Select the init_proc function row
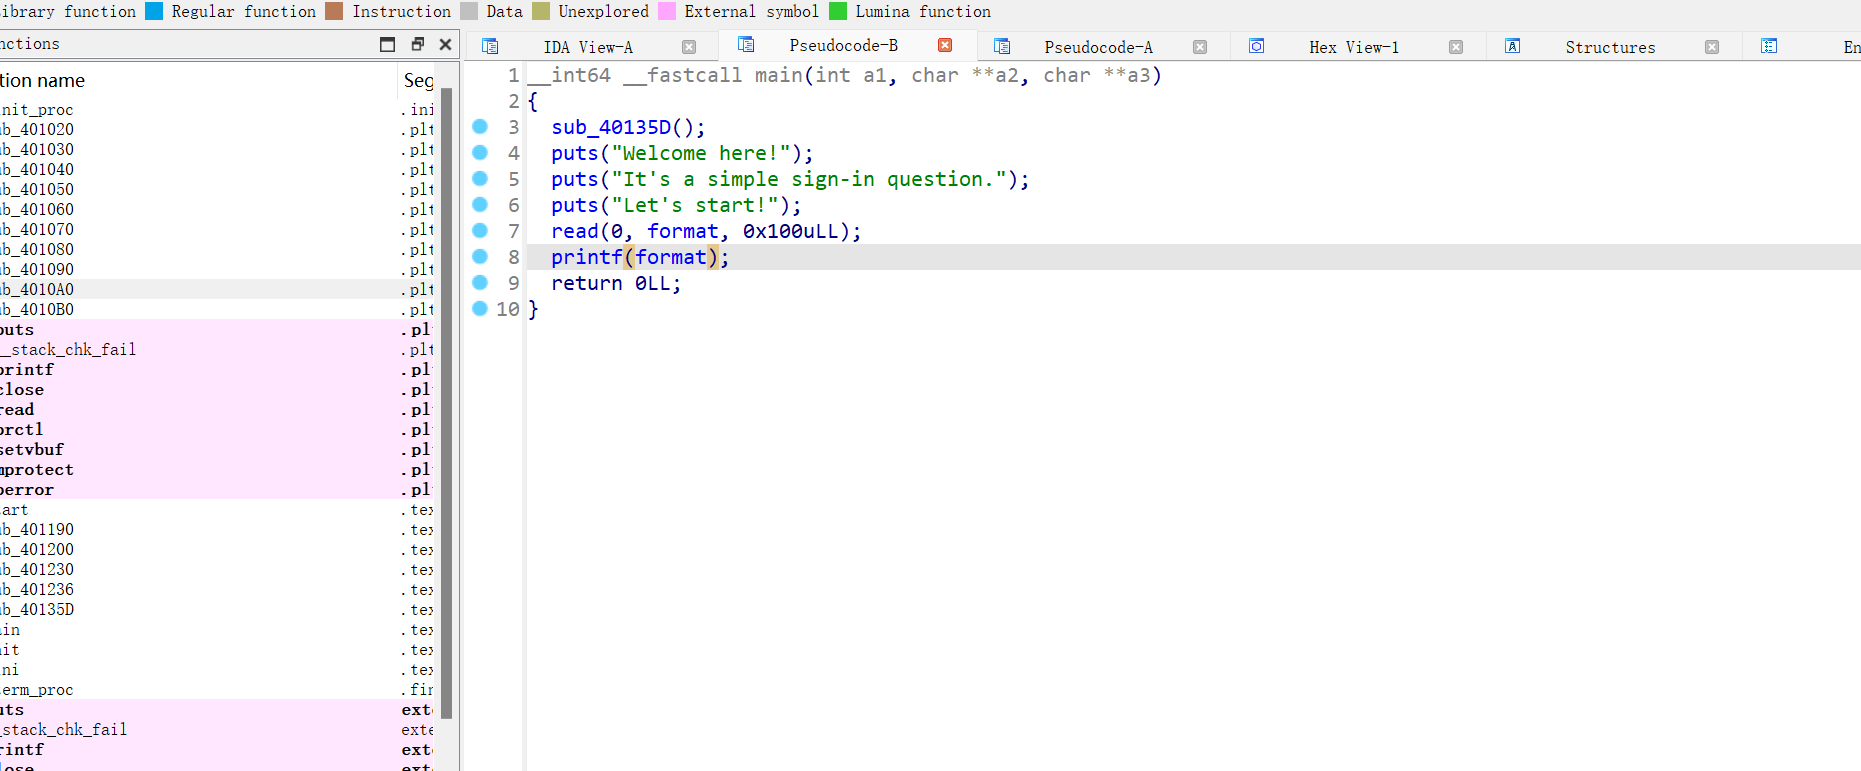Viewport: 1861px width, 771px height. click(x=218, y=109)
